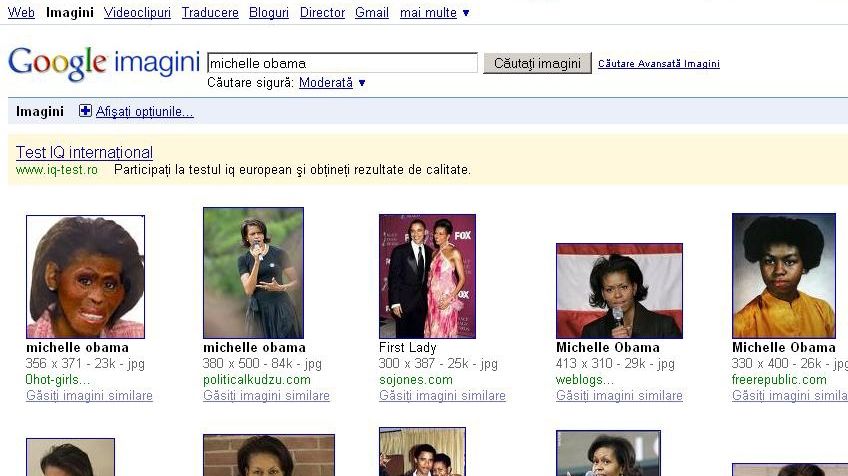Open Gmail from the top bar
The image size is (848, 476).
point(372,12)
